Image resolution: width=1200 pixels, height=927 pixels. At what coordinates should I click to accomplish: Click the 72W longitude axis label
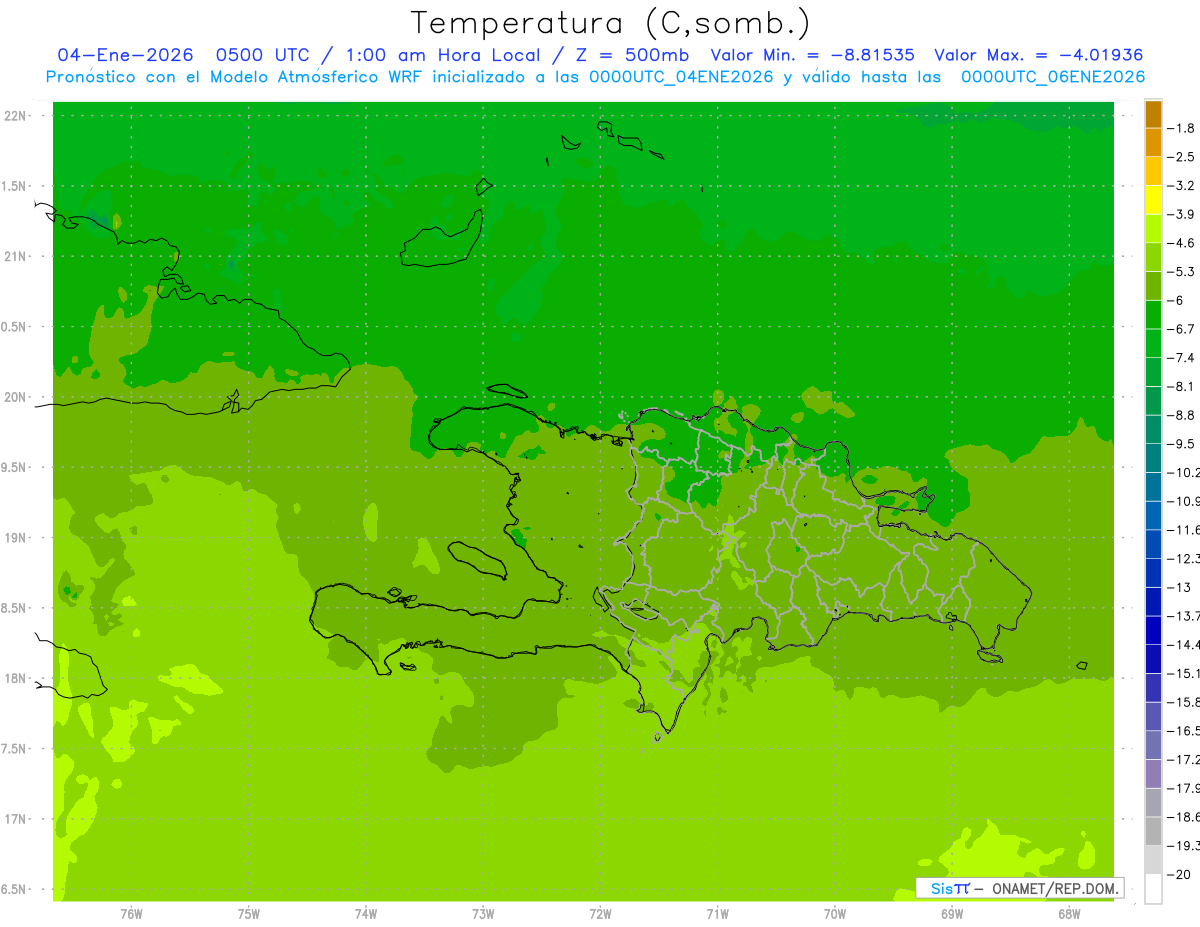600,914
